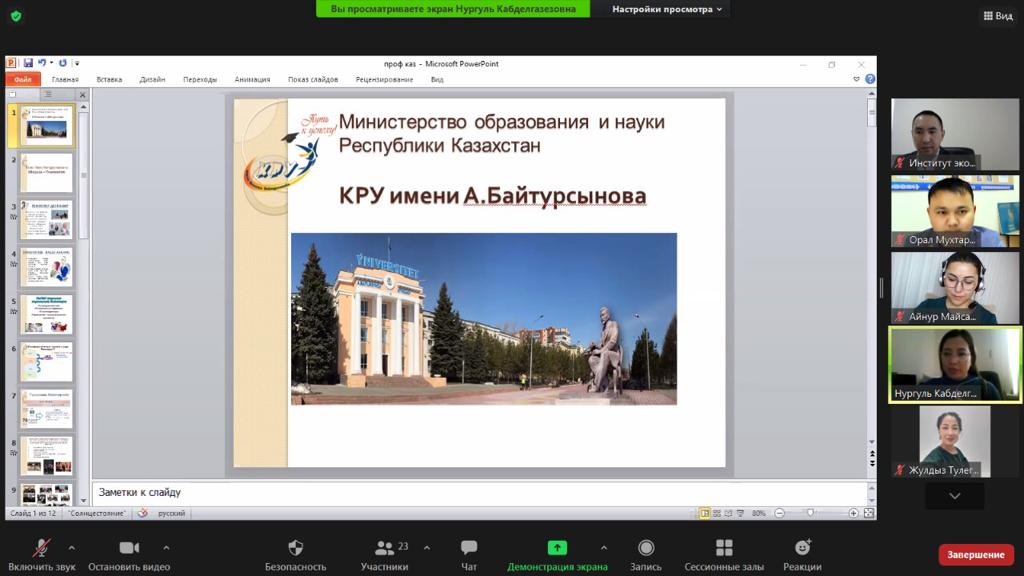
Task: Open the Undo history dropdown arrow
Action: pyautogui.click(x=52, y=63)
